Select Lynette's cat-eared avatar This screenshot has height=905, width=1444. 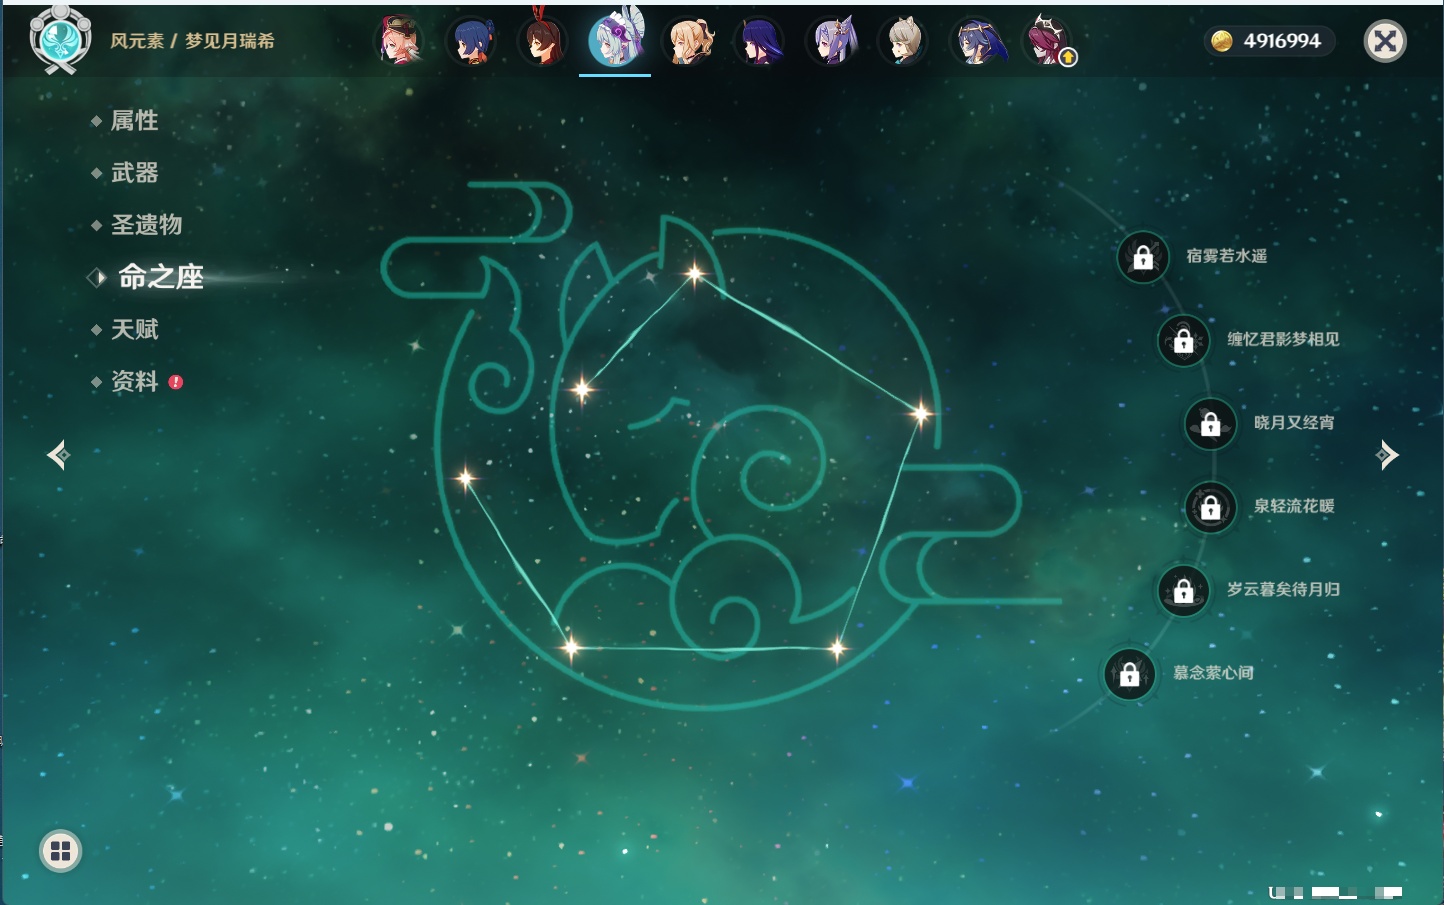(x=904, y=41)
